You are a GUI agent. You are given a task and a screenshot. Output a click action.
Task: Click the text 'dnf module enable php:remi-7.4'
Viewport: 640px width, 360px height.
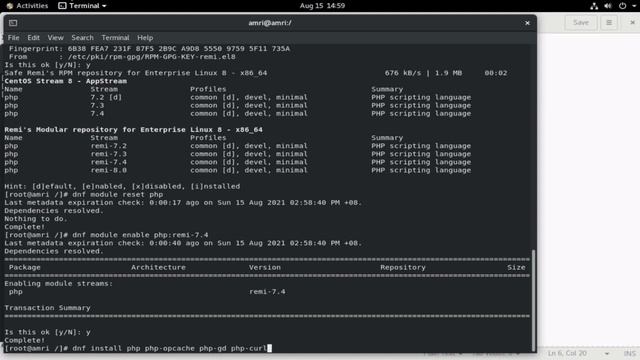coord(140,235)
